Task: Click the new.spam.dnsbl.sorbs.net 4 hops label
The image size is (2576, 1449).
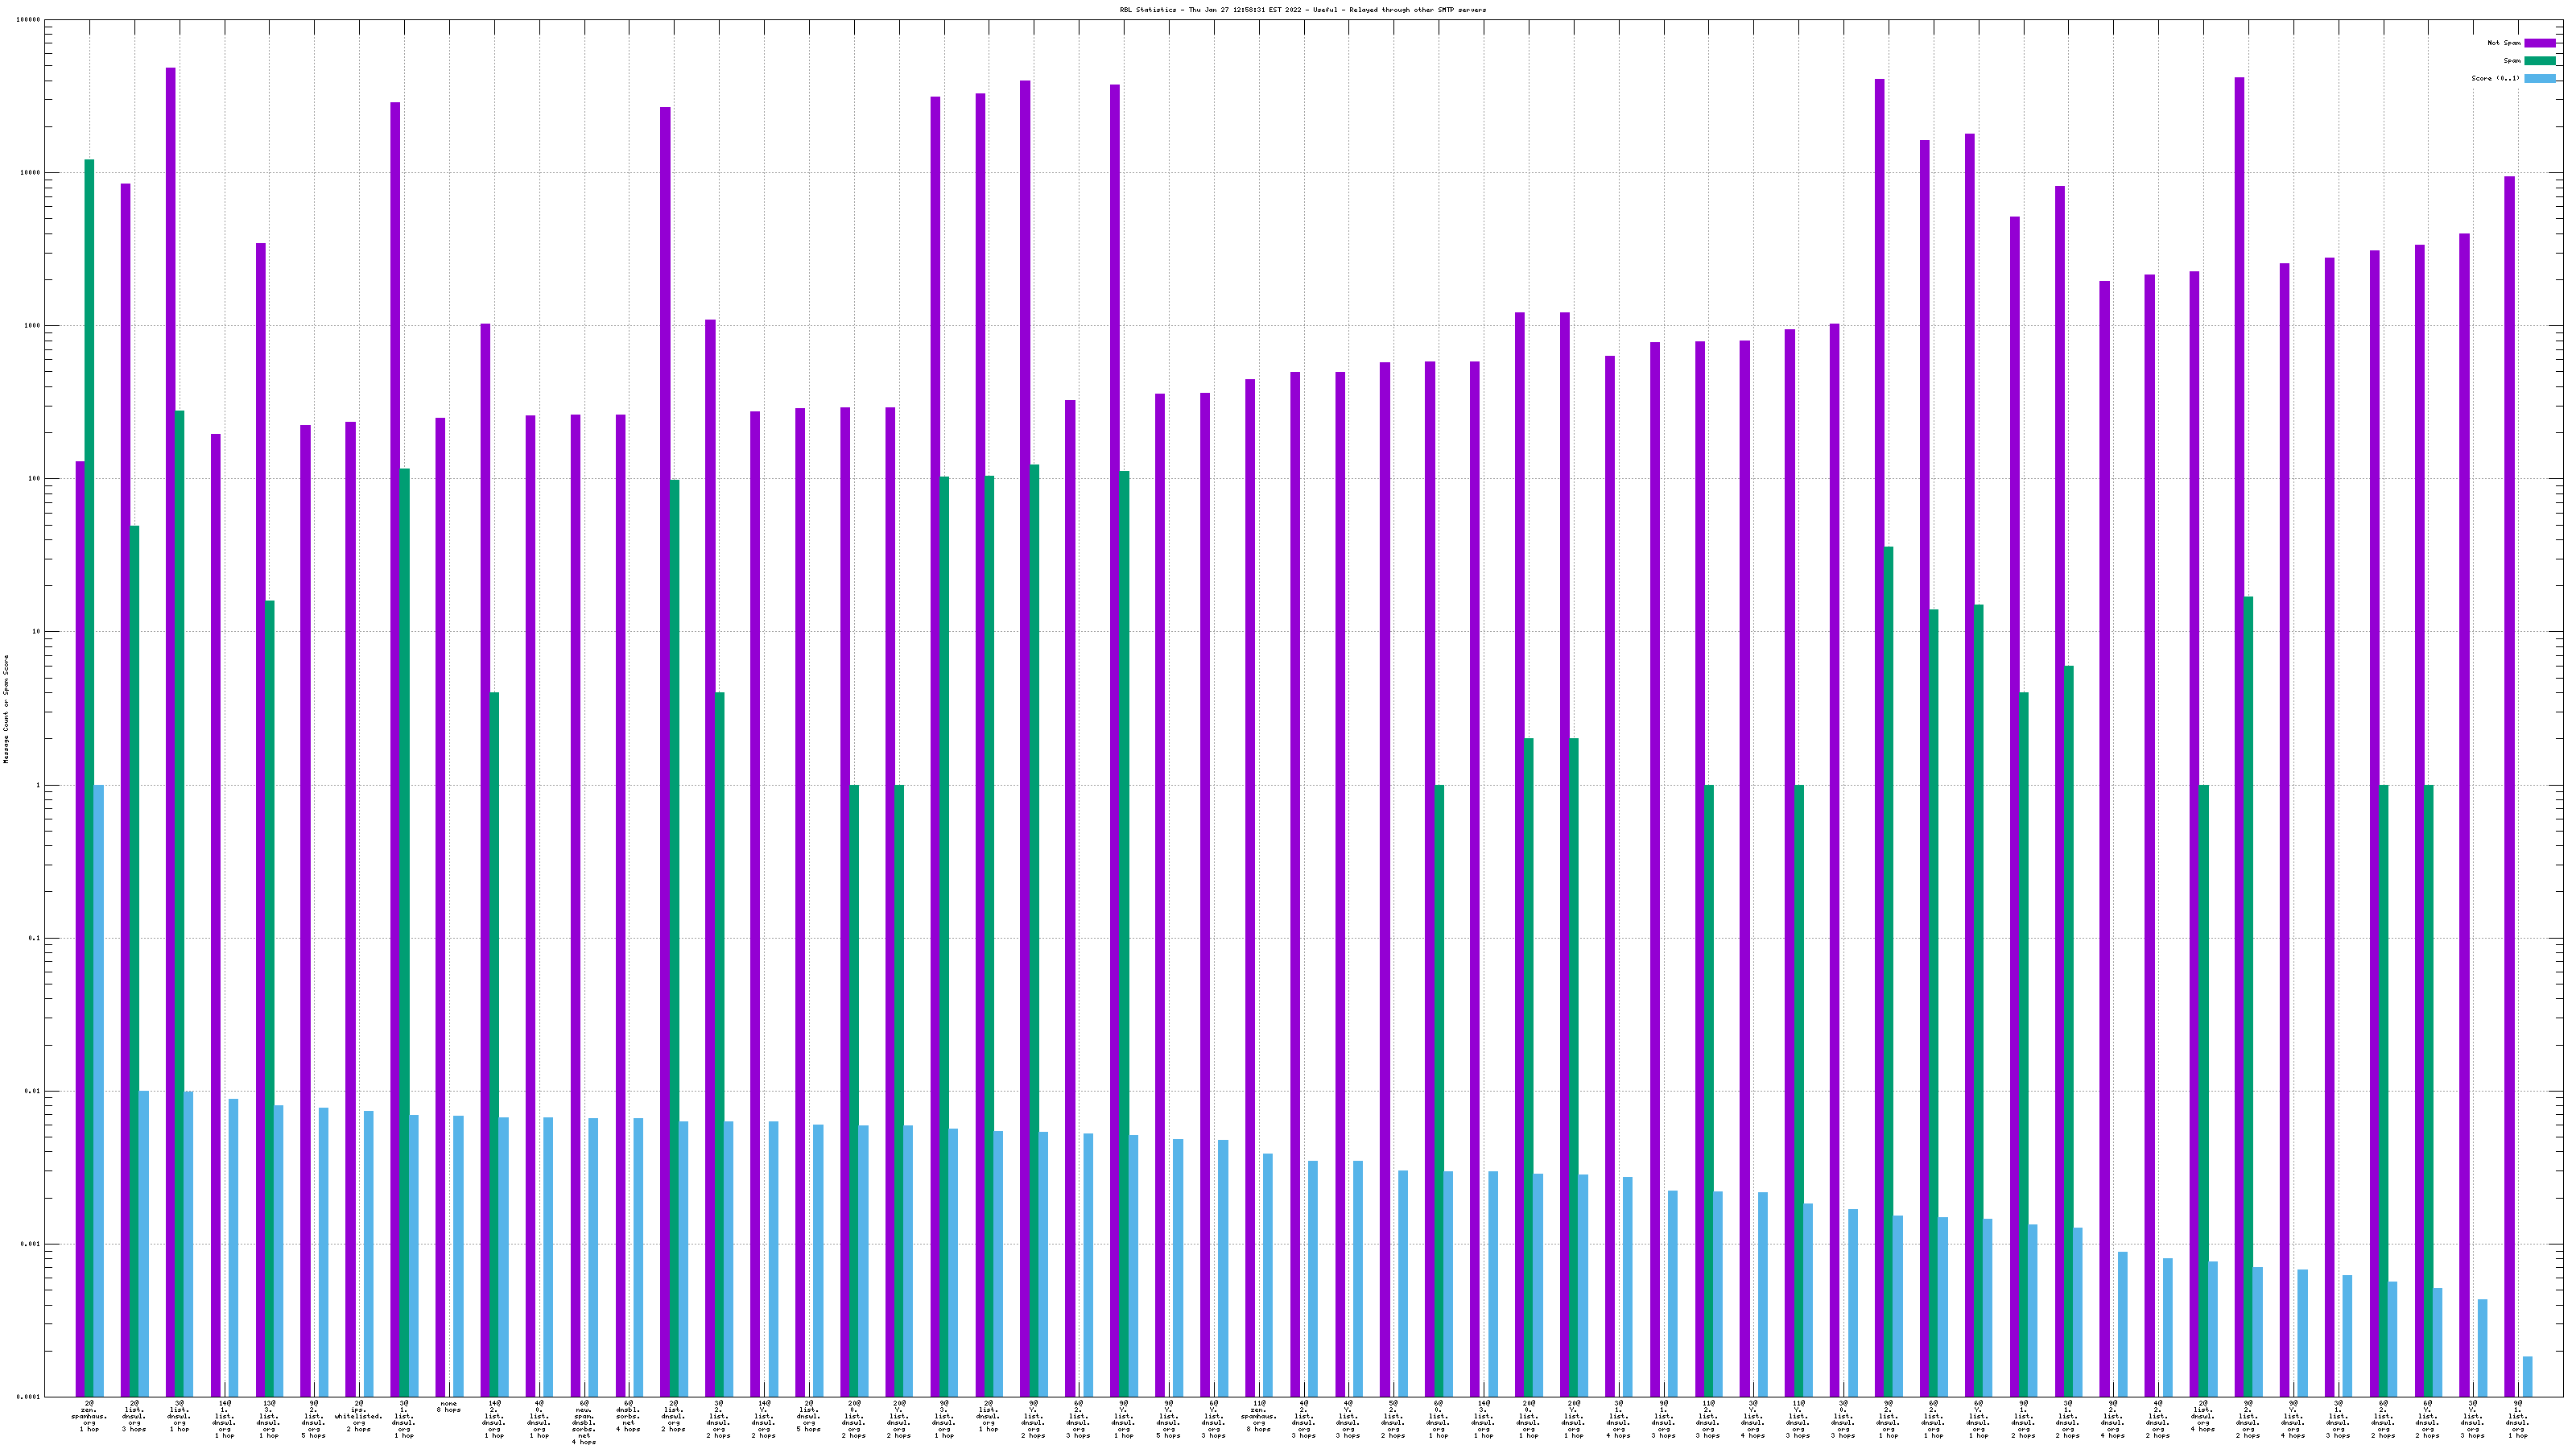Action: coord(583,1422)
